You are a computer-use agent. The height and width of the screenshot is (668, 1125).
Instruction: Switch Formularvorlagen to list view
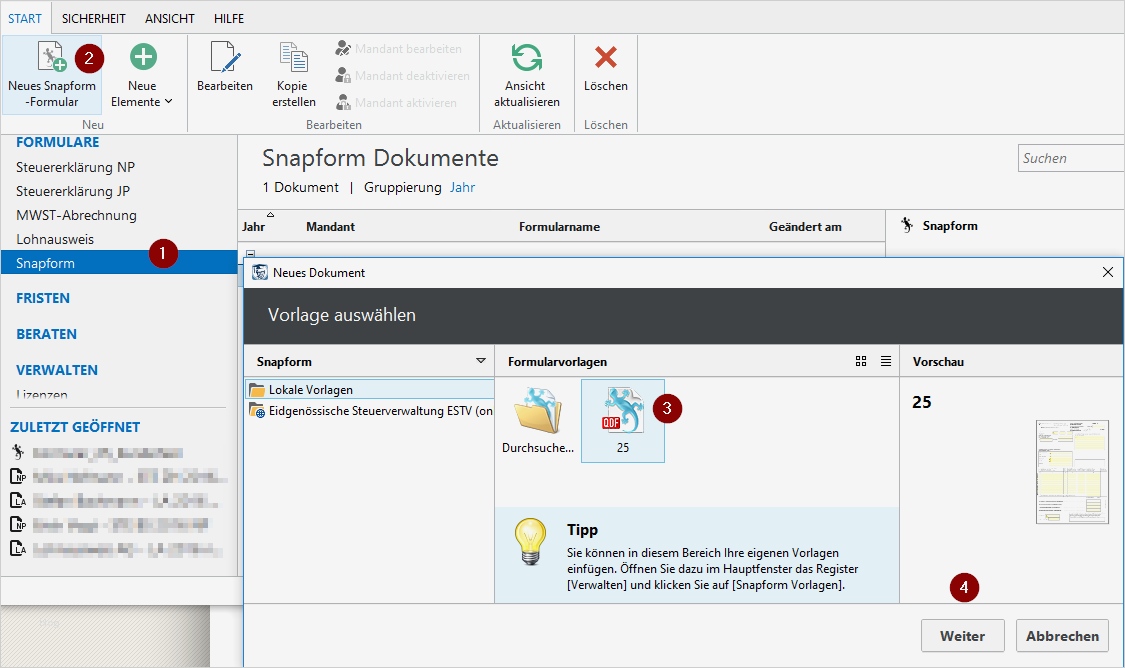[x=886, y=361]
